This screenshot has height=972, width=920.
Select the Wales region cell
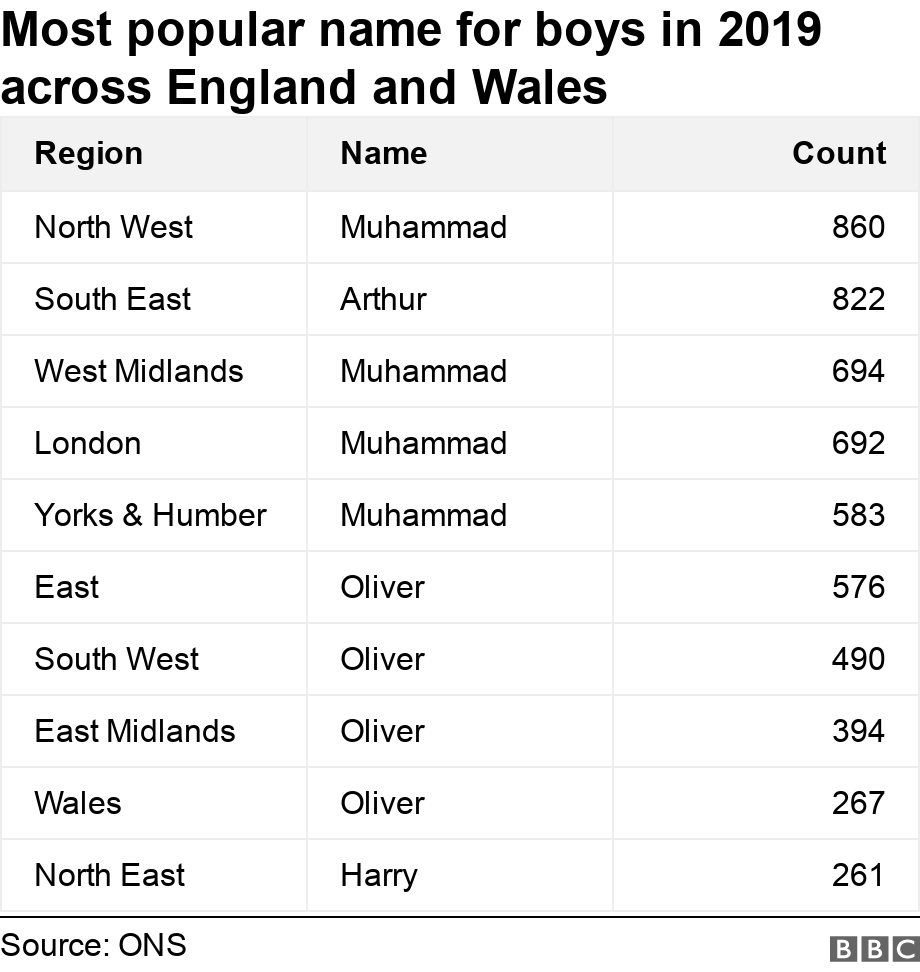(78, 803)
